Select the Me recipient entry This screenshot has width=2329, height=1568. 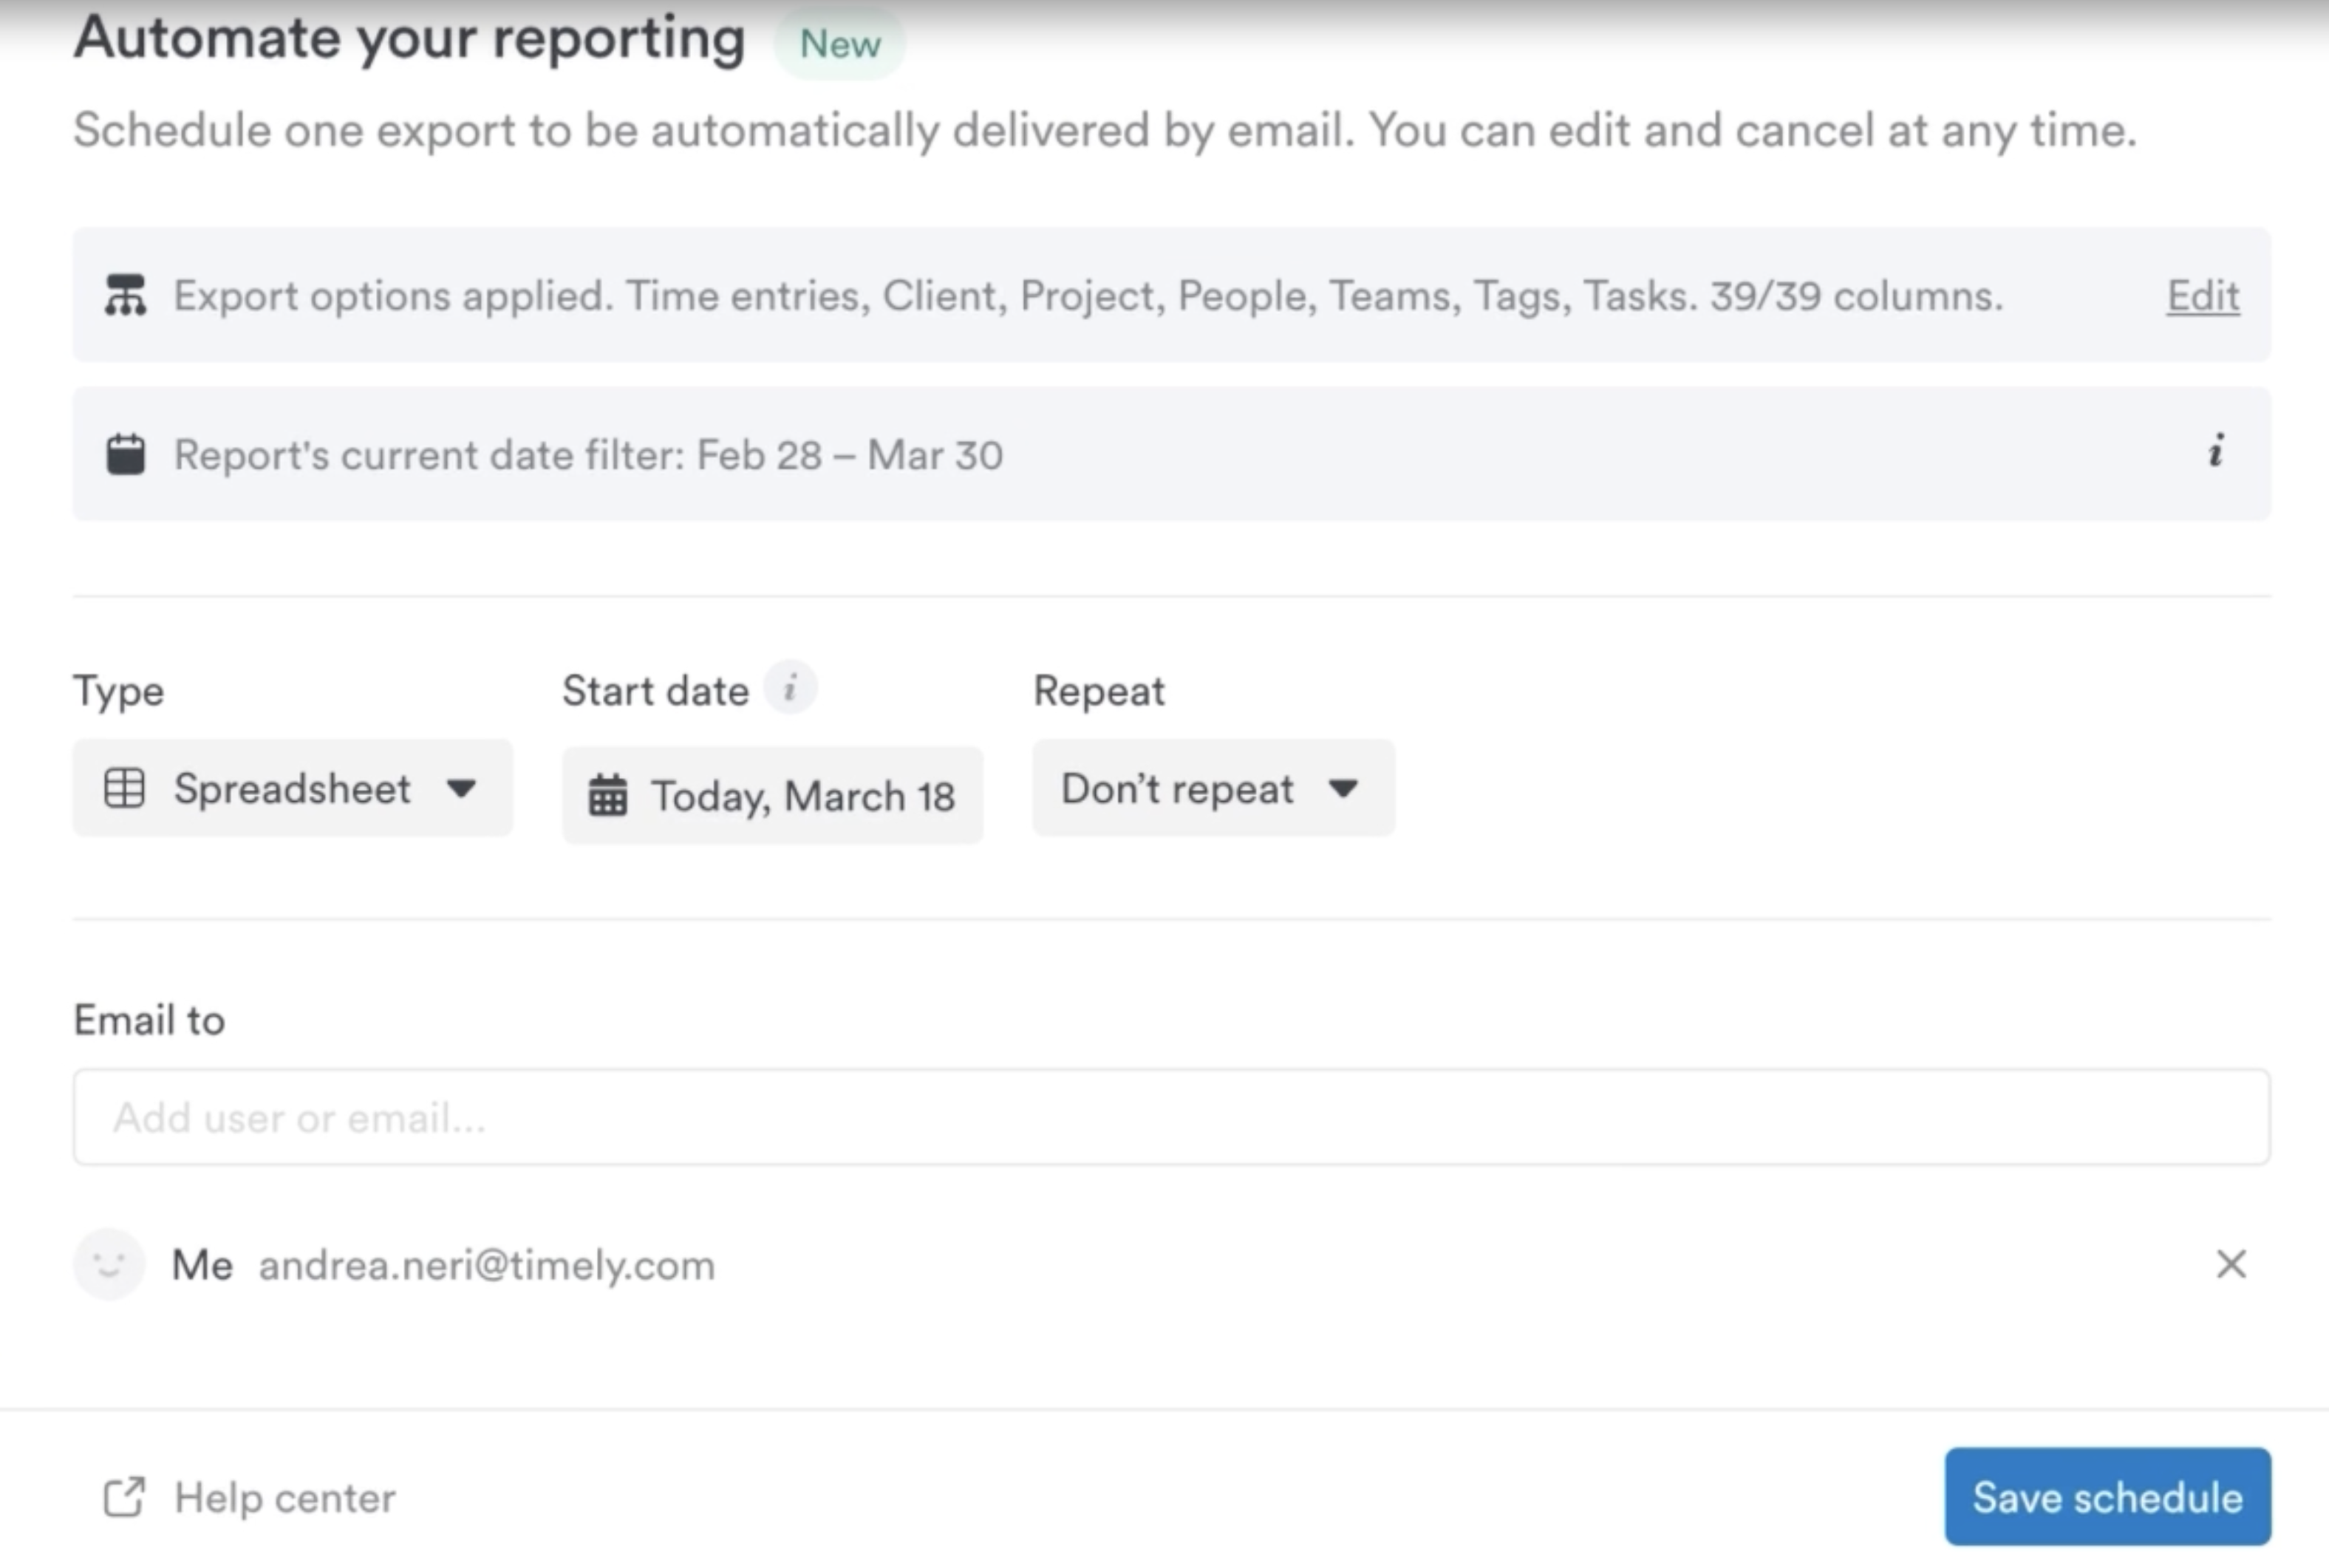pyautogui.click(x=203, y=1264)
